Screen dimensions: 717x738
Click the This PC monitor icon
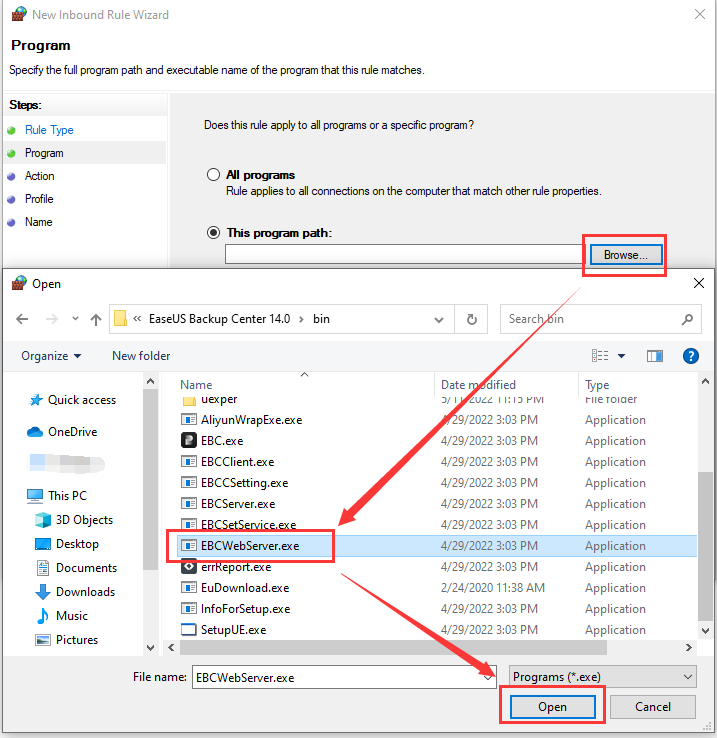pos(35,496)
